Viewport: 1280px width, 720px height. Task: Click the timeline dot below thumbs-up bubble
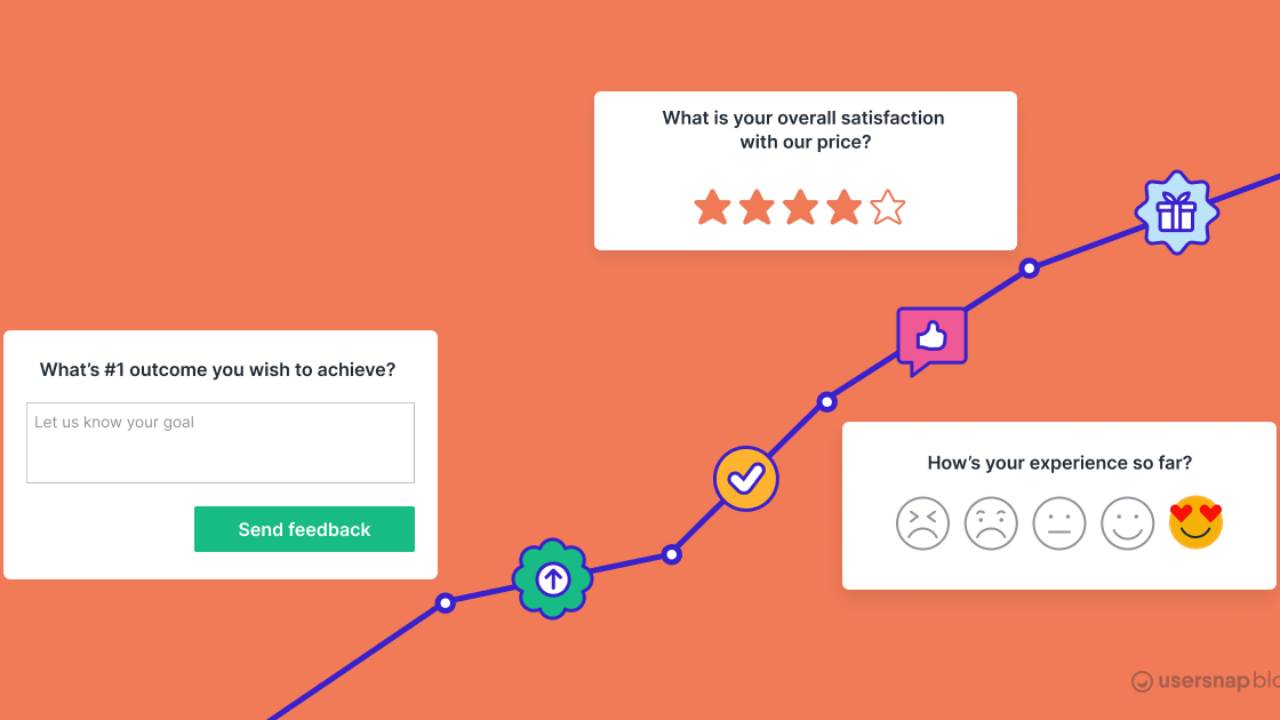827,402
